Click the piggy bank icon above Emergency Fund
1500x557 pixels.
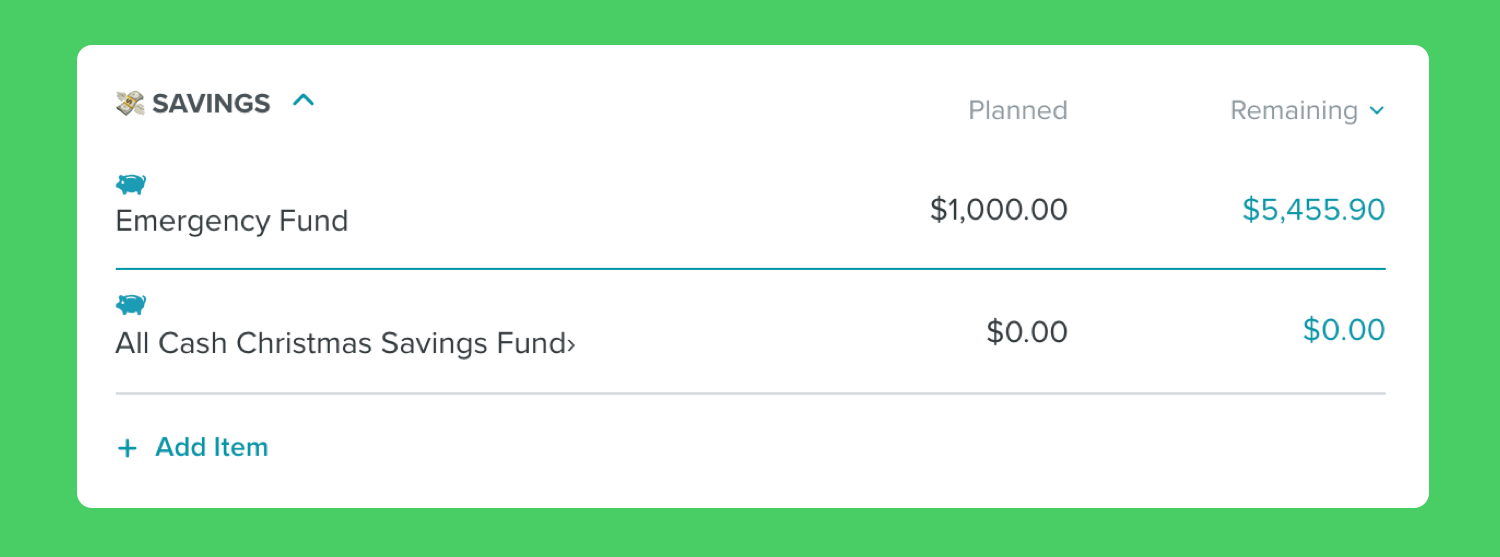[131, 184]
